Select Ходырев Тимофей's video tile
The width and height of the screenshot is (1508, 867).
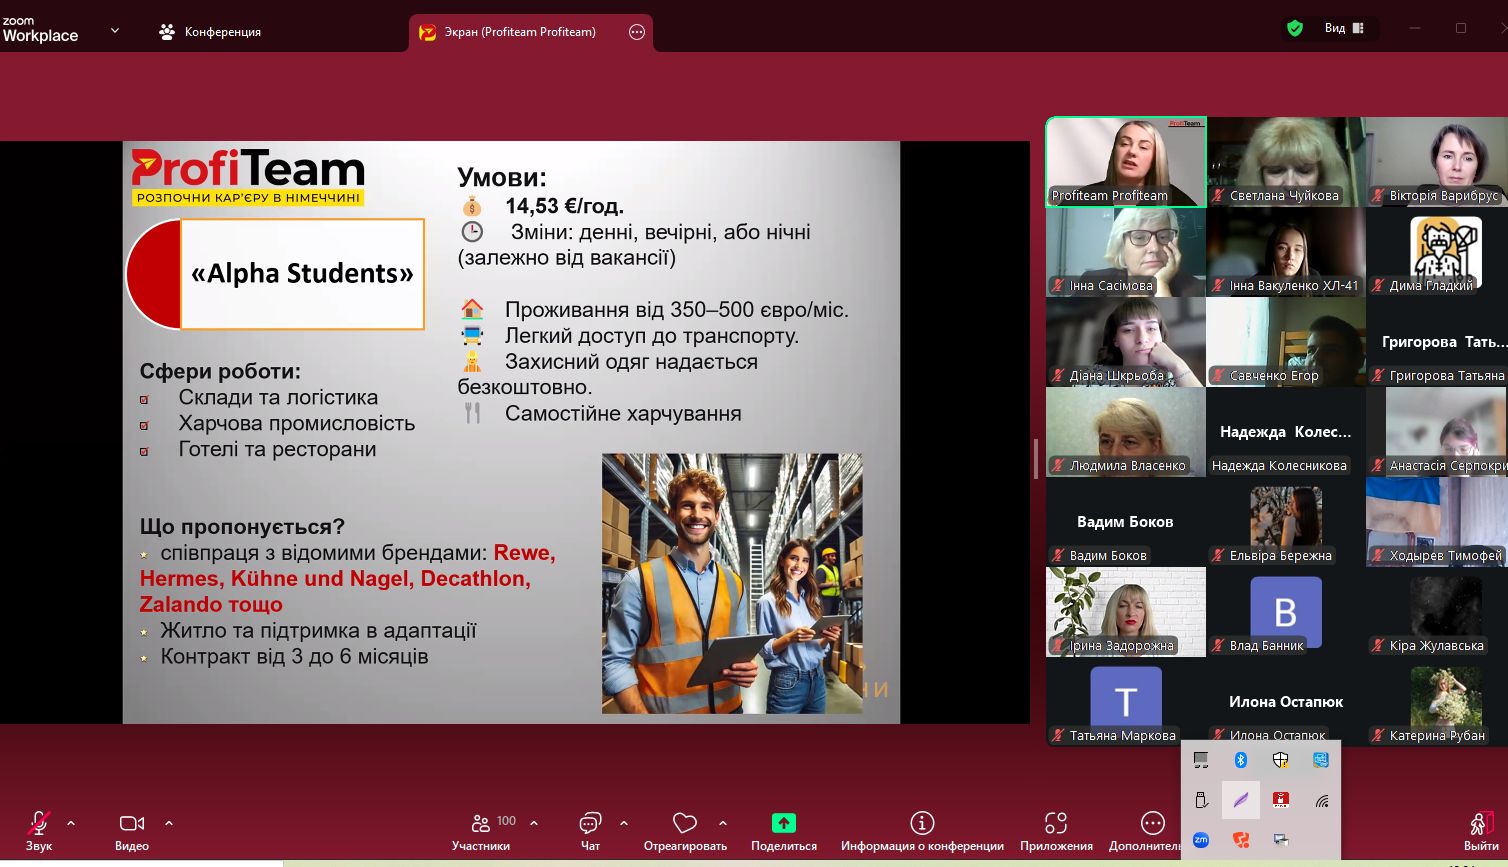point(1437,522)
